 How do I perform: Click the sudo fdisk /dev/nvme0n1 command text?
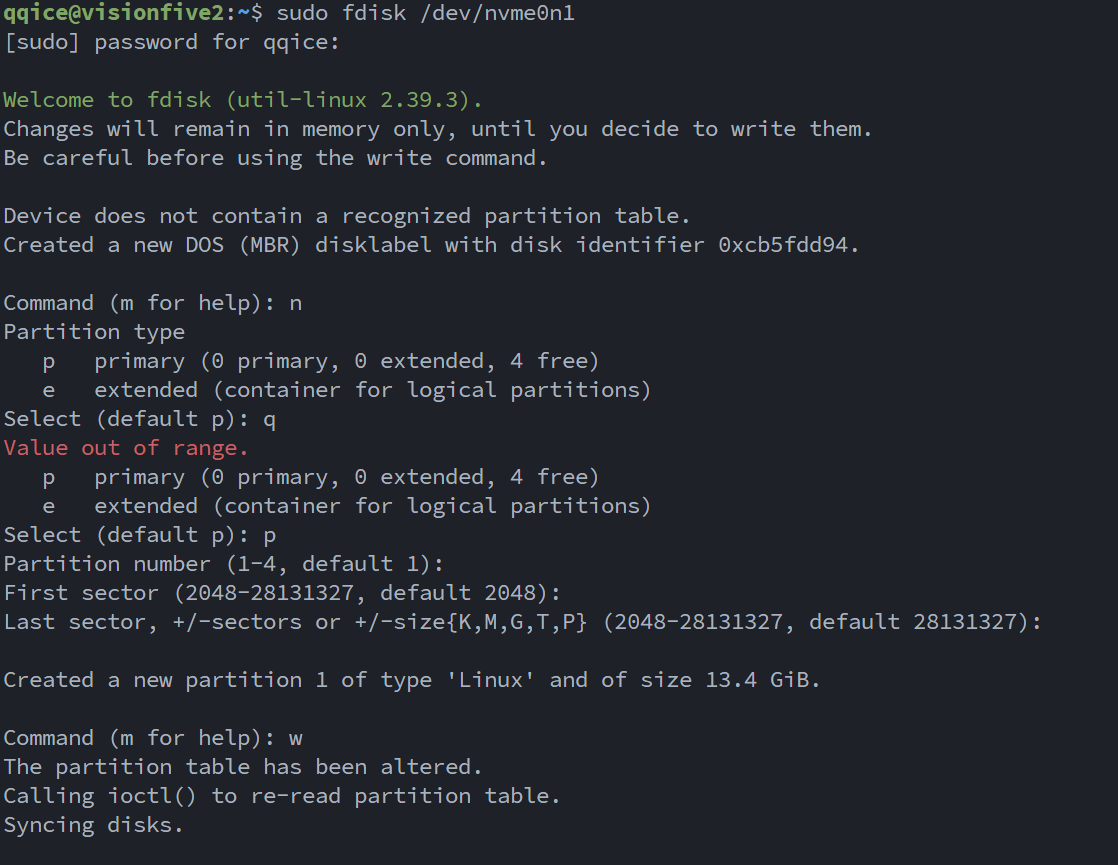pos(425,14)
